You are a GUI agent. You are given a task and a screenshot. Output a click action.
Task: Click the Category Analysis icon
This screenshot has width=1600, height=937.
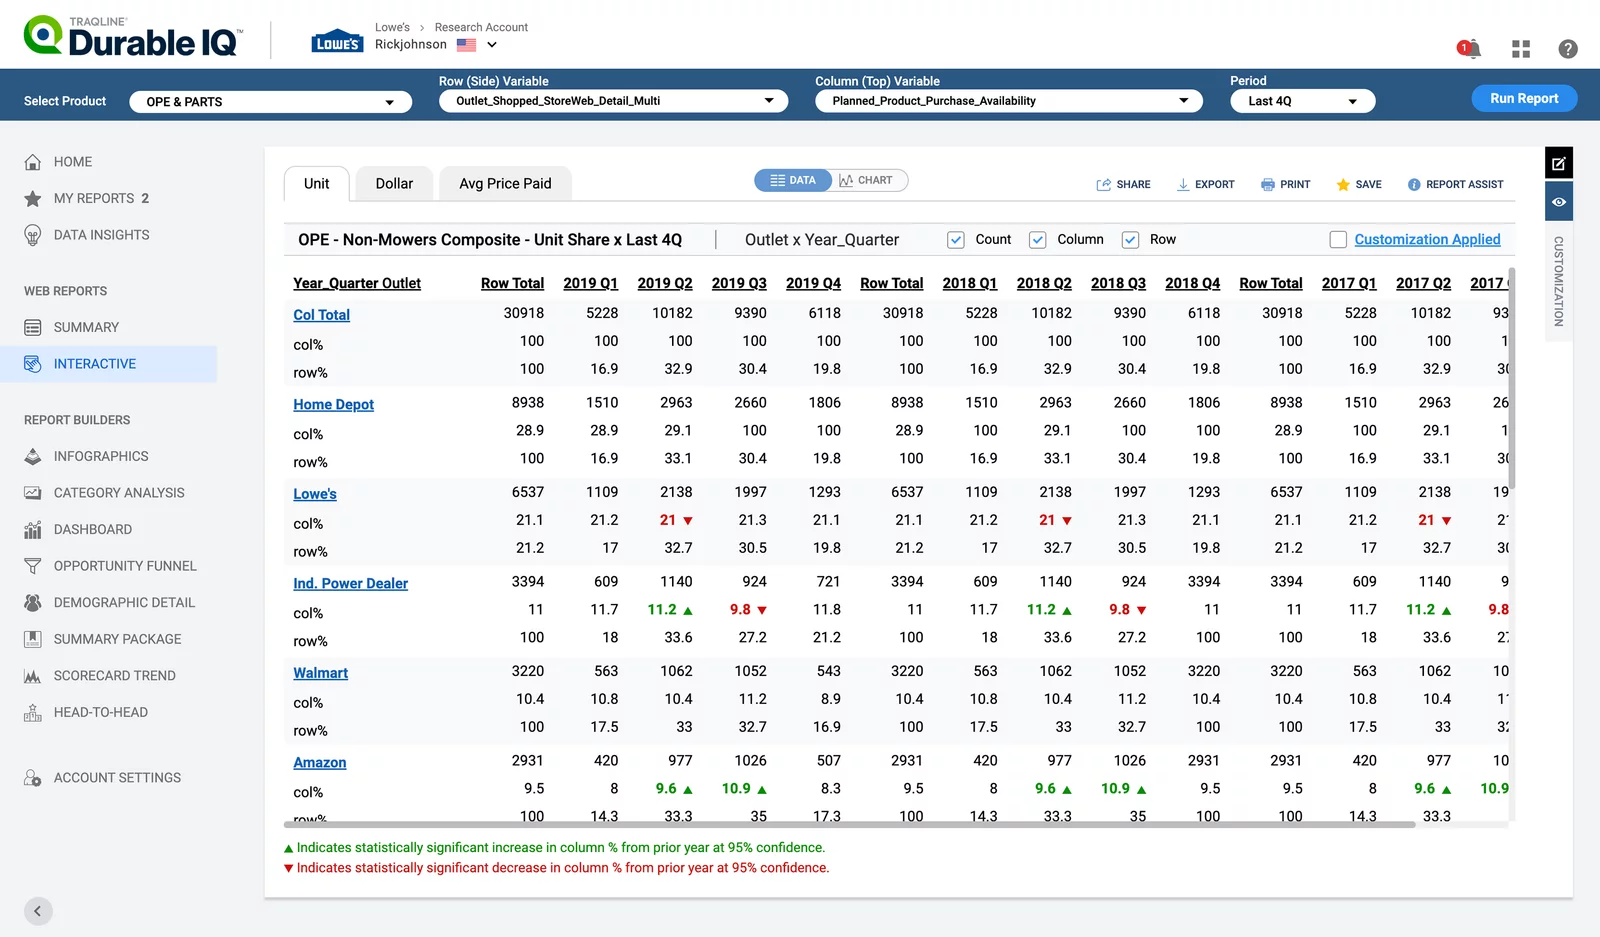[33, 493]
